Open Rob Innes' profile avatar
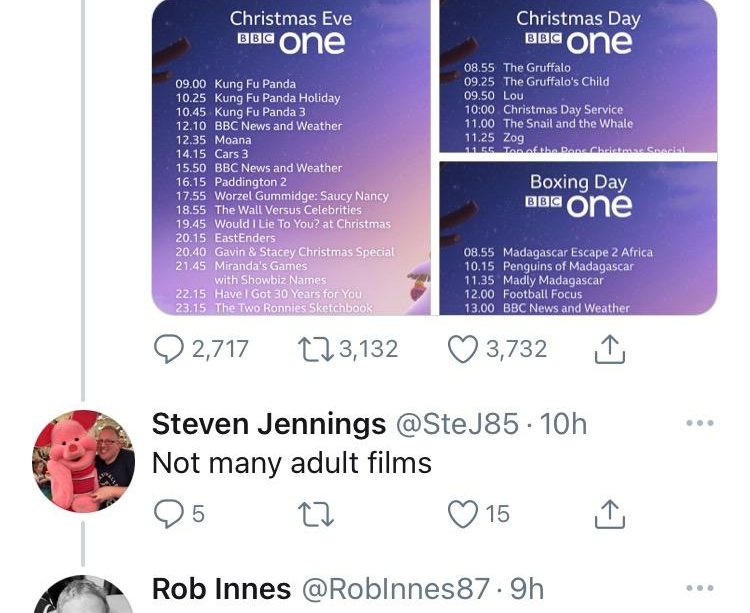 [x=84, y=598]
